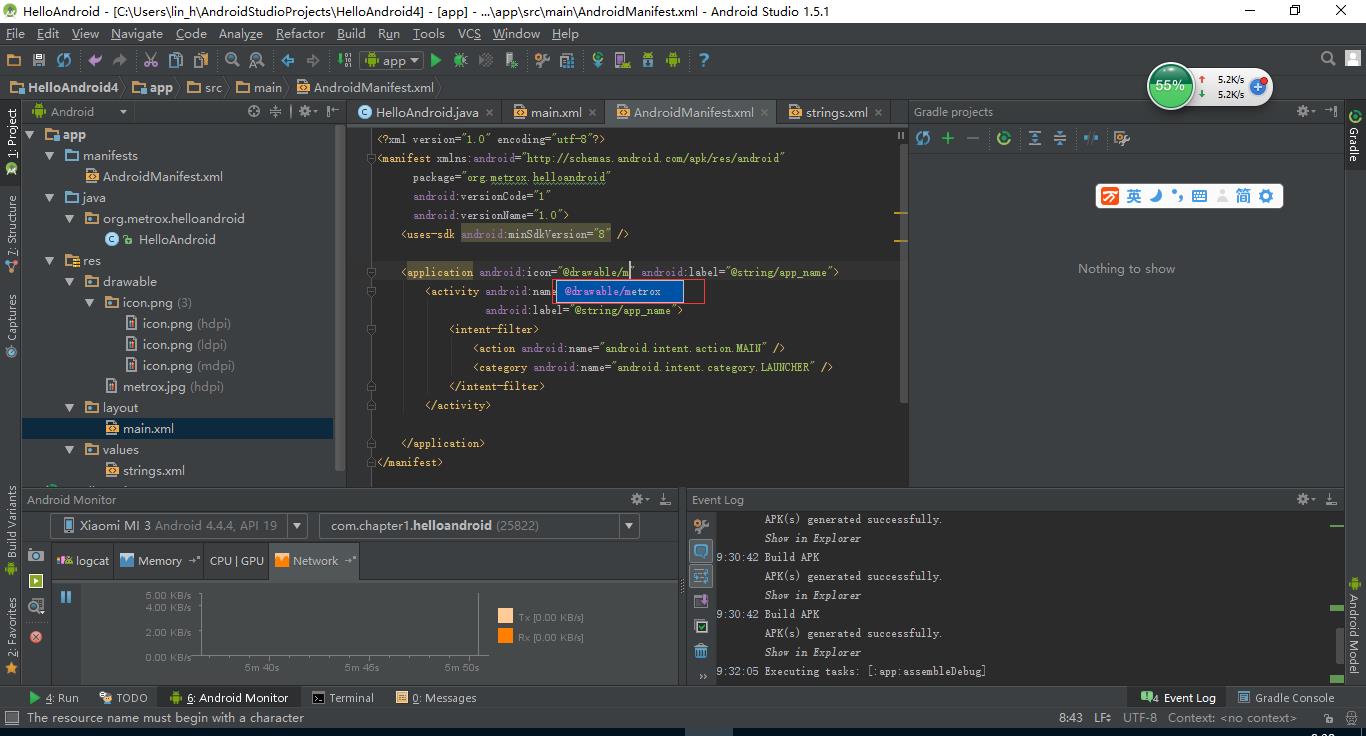This screenshot has width=1366, height=736.
Task: Refresh all Gradle projects icon
Action: tap(923, 138)
